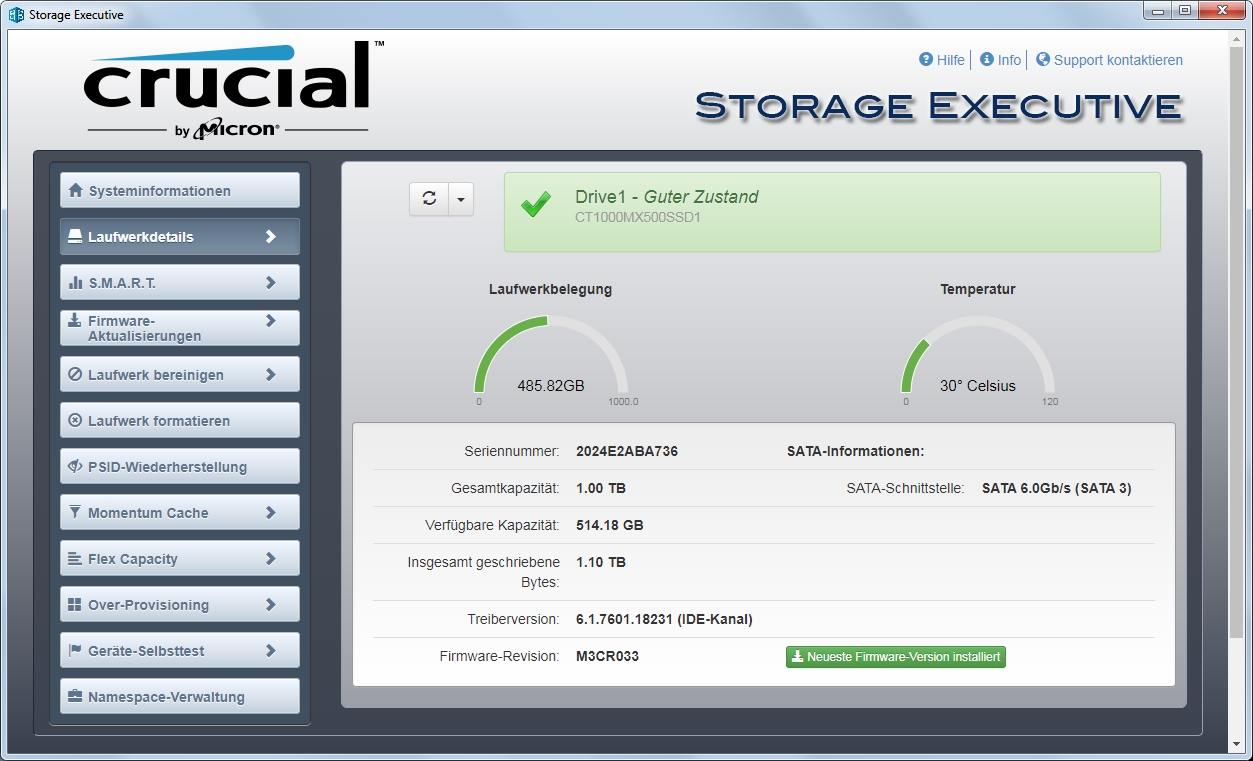Click the green checkmark health icon

pyautogui.click(x=536, y=206)
